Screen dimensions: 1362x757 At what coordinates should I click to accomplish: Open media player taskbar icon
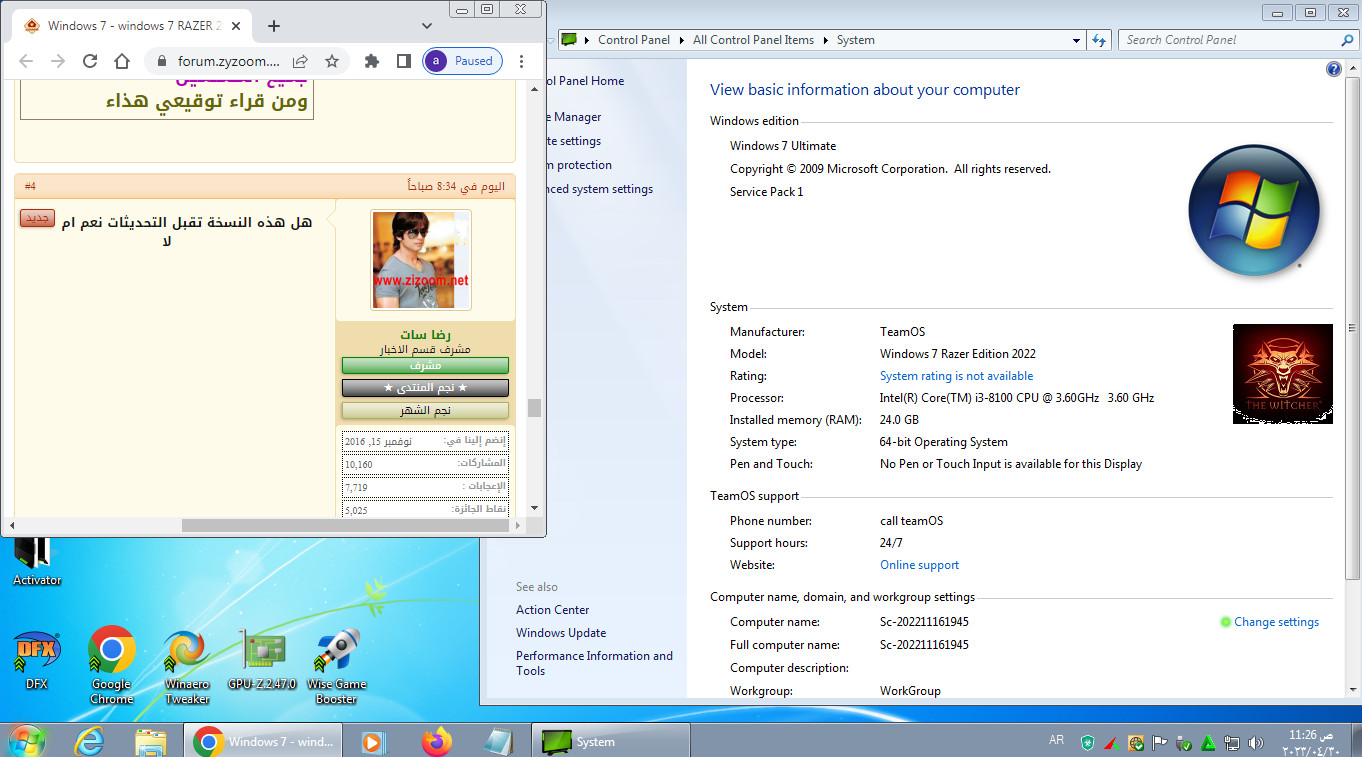[x=373, y=741]
